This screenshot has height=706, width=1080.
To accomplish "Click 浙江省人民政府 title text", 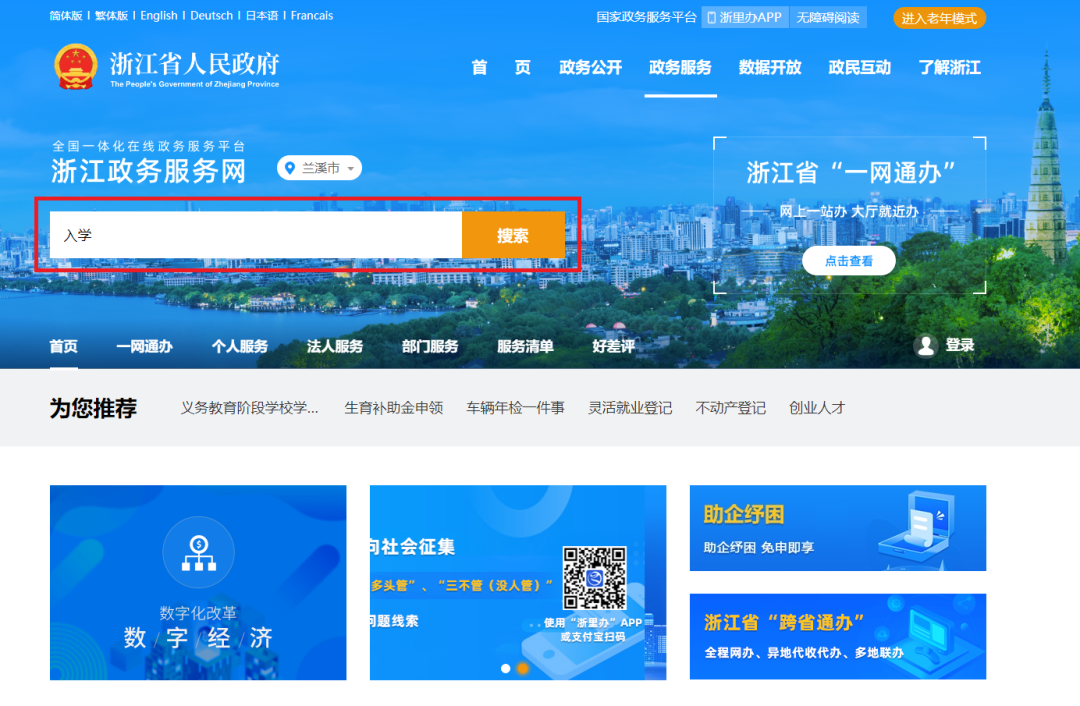I will (195, 63).
